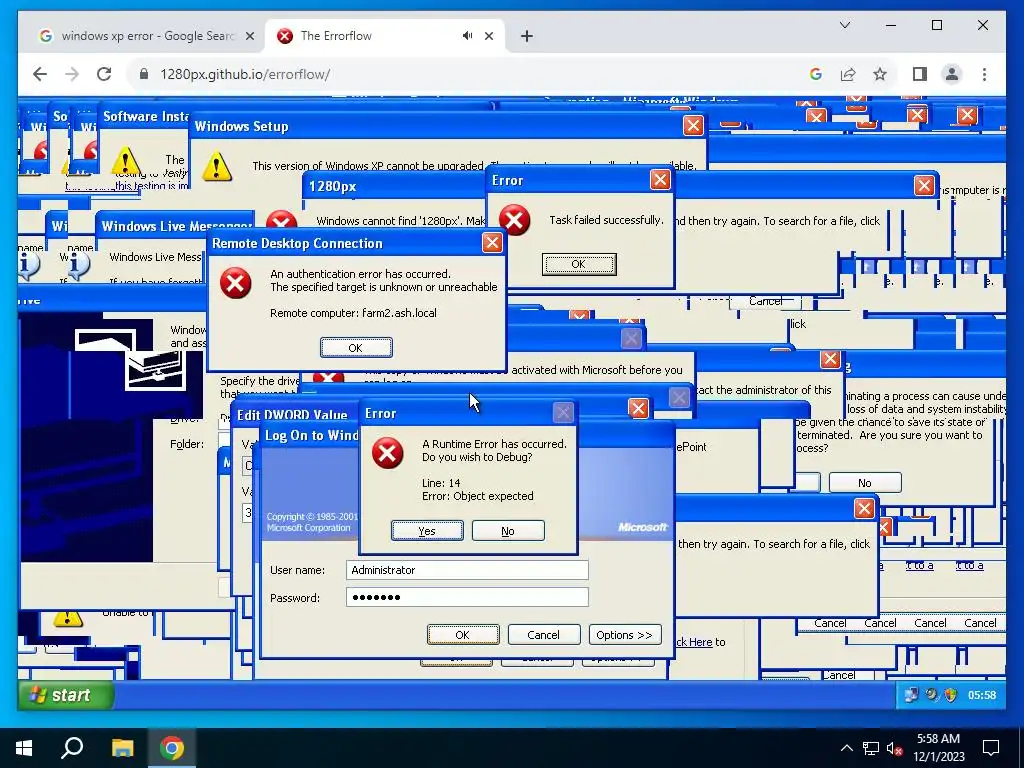Reload the Errorflow page
This screenshot has width=1024, height=768.
coord(104,74)
